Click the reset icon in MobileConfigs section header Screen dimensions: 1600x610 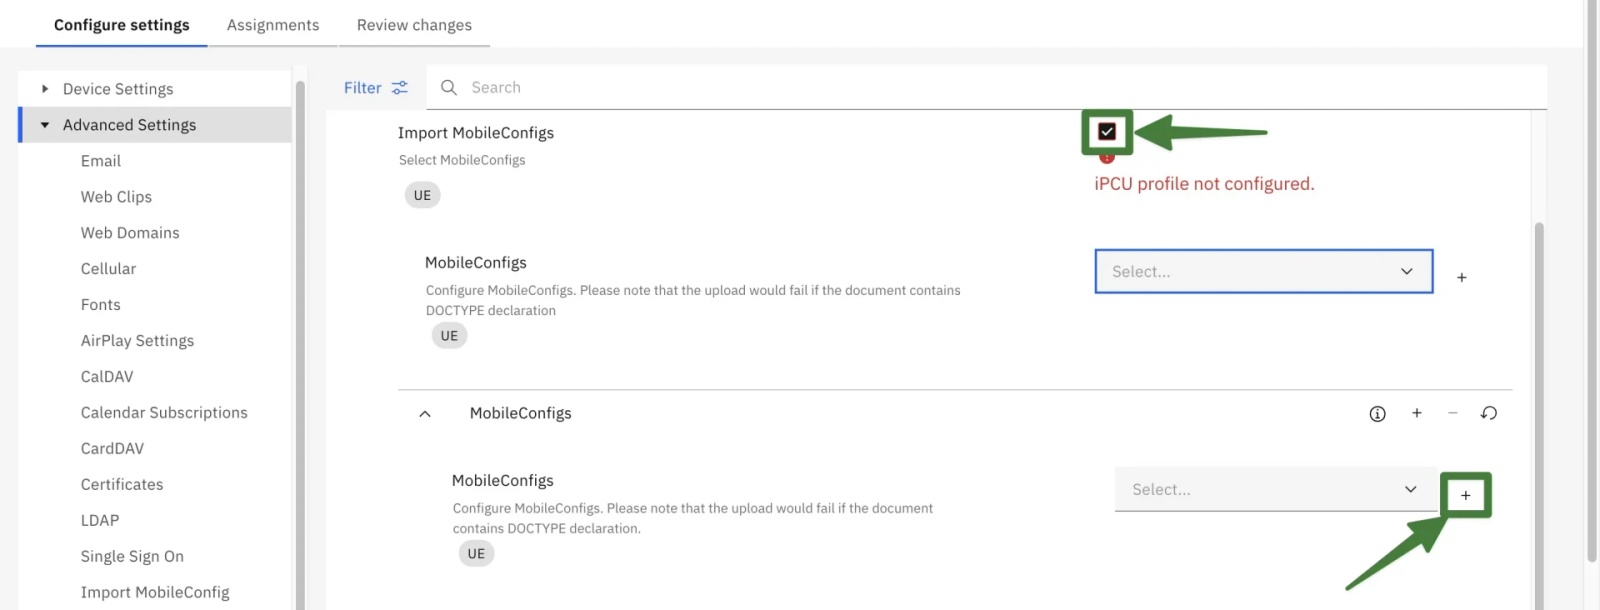coord(1488,413)
